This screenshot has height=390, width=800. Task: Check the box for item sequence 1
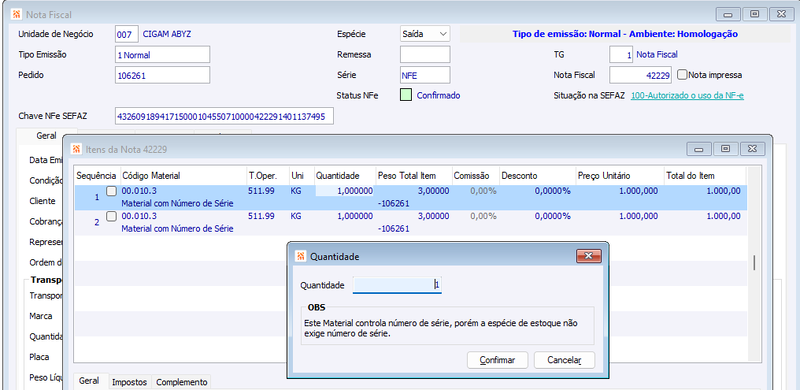[x=111, y=191]
